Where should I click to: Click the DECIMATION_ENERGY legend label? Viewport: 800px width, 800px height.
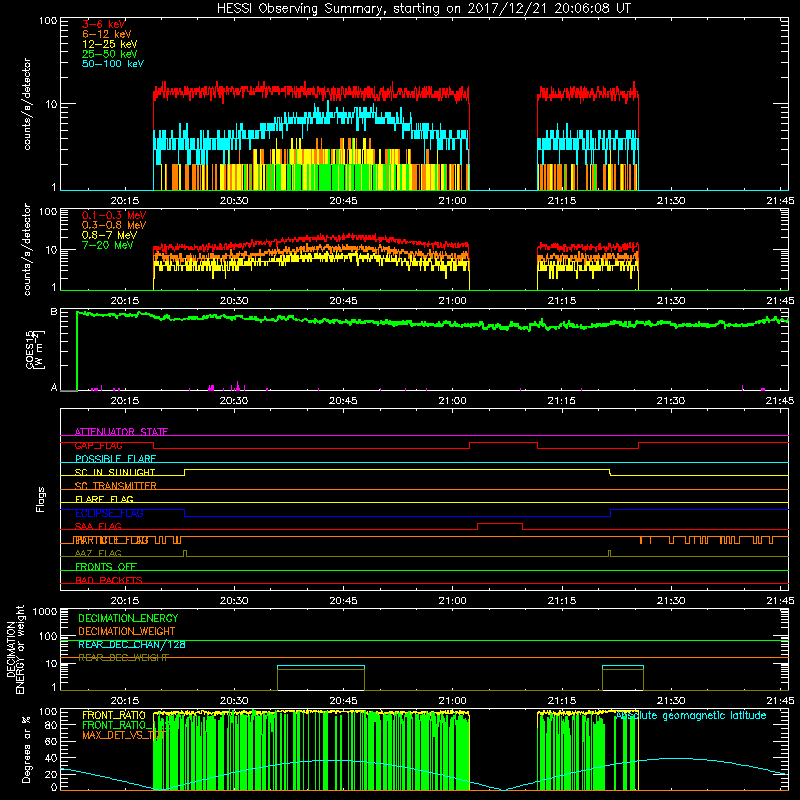(128, 618)
